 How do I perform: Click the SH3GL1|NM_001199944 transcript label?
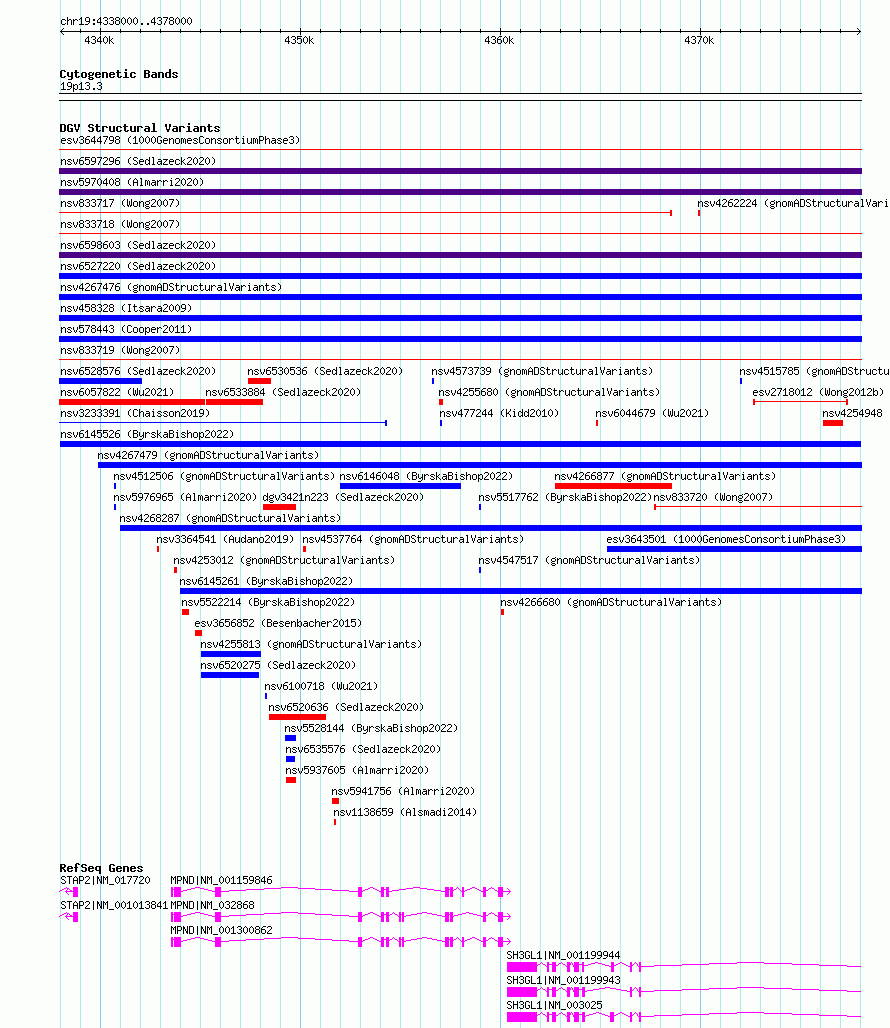tap(563, 955)
